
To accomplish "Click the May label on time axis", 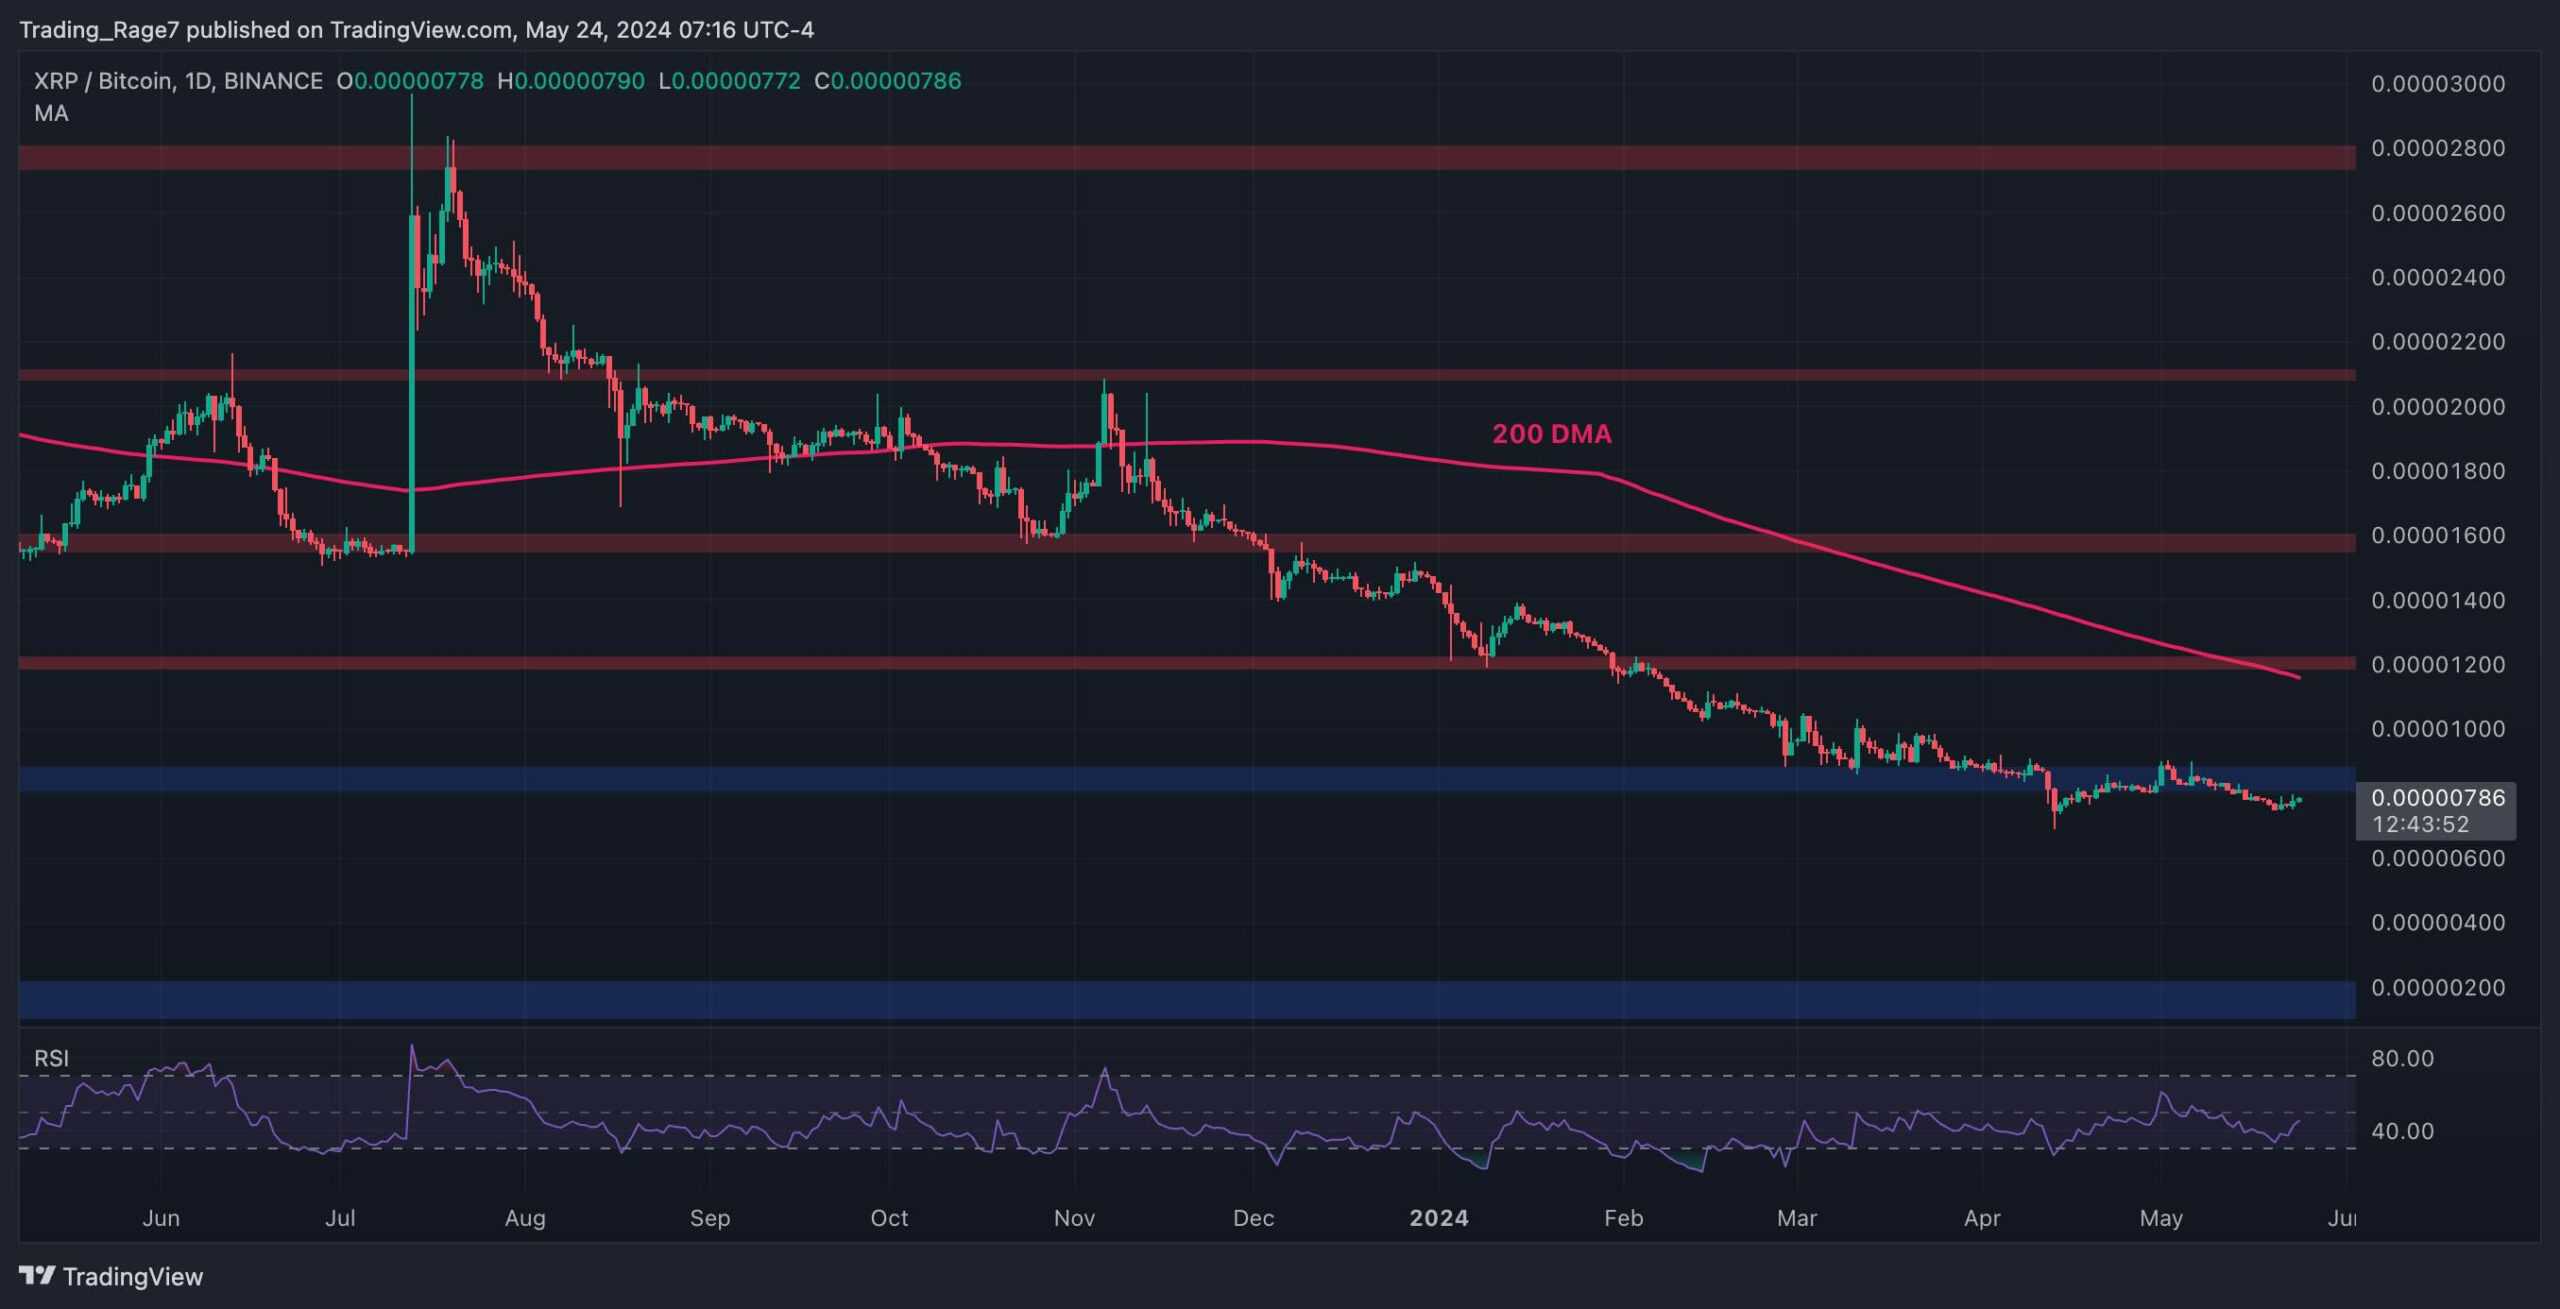I will (x=2161, y=1218).
